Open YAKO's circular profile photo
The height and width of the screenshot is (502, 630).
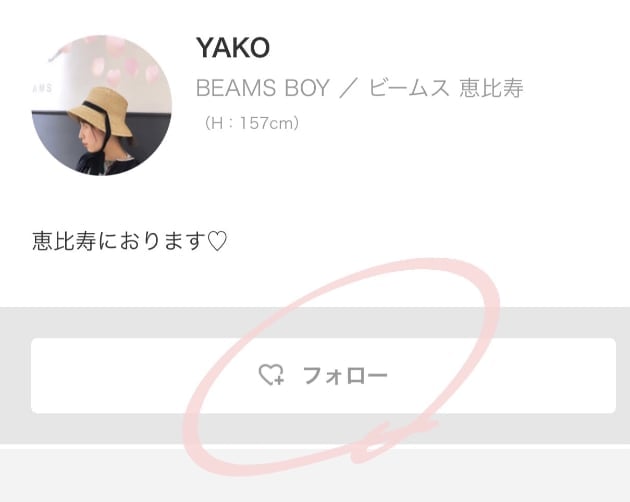coord(102,105)
